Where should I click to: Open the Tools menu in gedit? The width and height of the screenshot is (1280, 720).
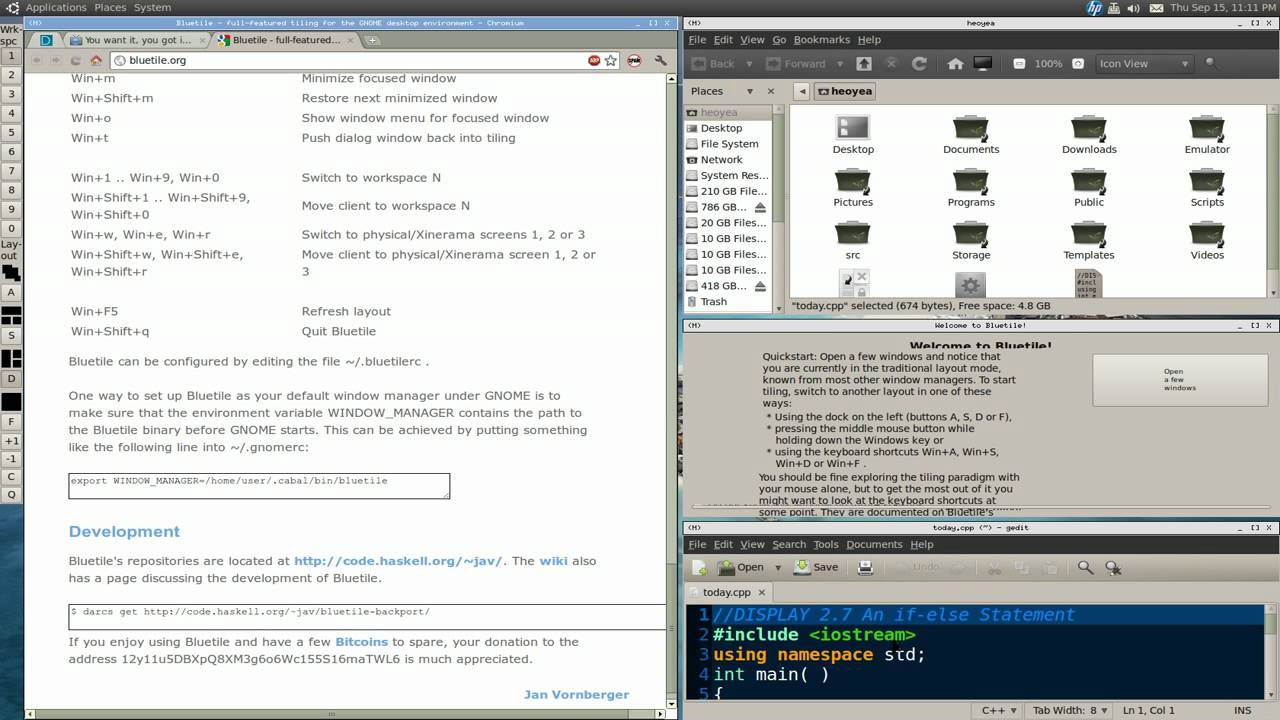coord(826,545)
